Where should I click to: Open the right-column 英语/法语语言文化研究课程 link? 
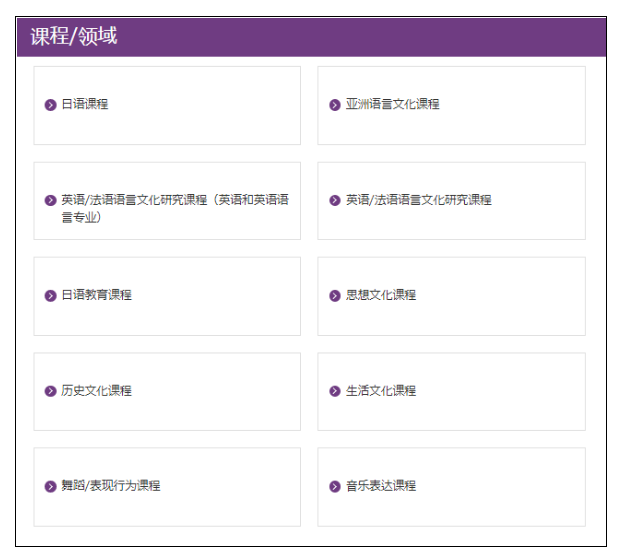[419, 200]
